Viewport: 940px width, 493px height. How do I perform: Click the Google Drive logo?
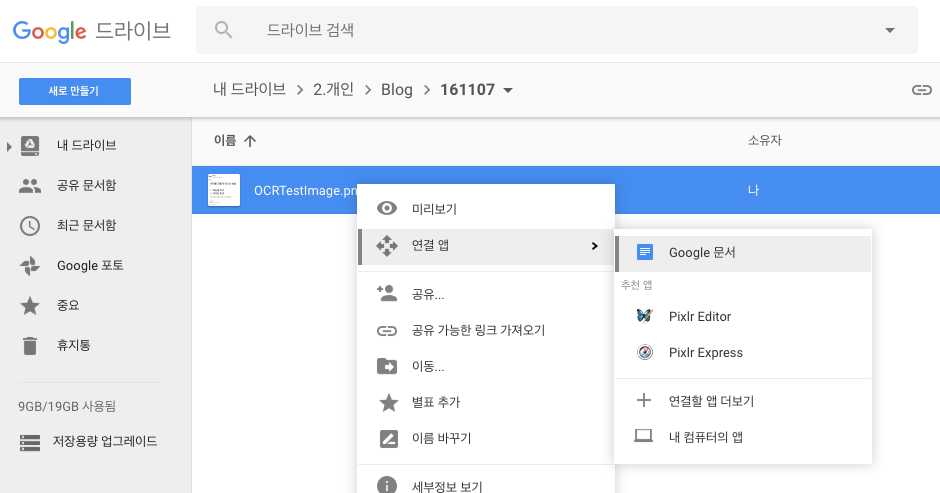tap(92, 31)
